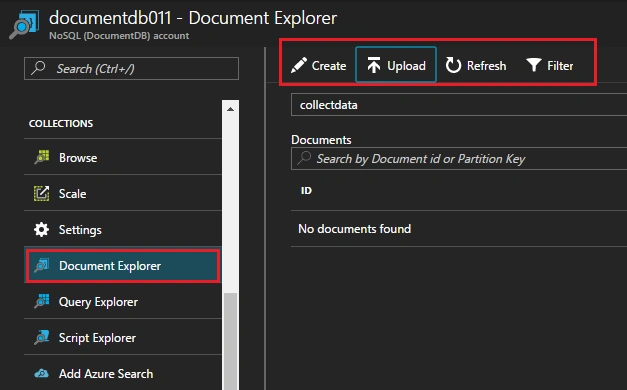Click the Scale icon in sidebar
The height and width of the screenshot is (390, 627).
[x=42, y=193]
